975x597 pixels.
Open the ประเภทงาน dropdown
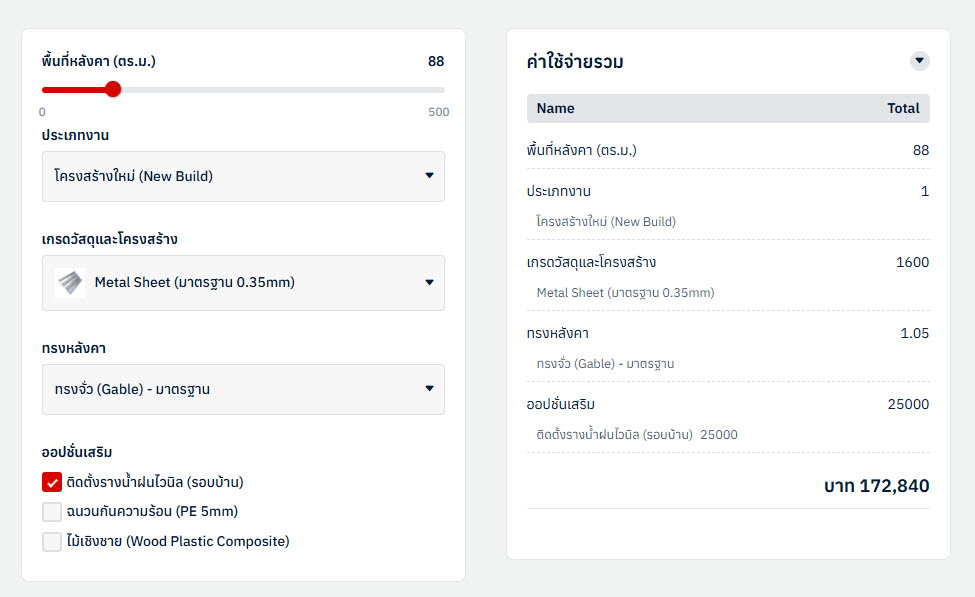tap(243, 176)
